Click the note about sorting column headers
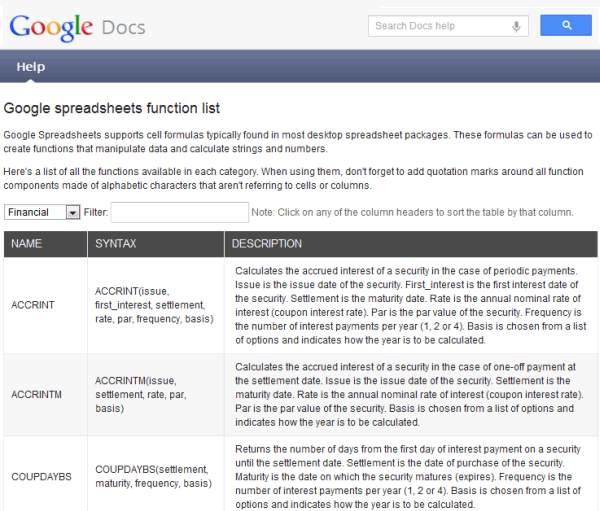 coord(412,212)
